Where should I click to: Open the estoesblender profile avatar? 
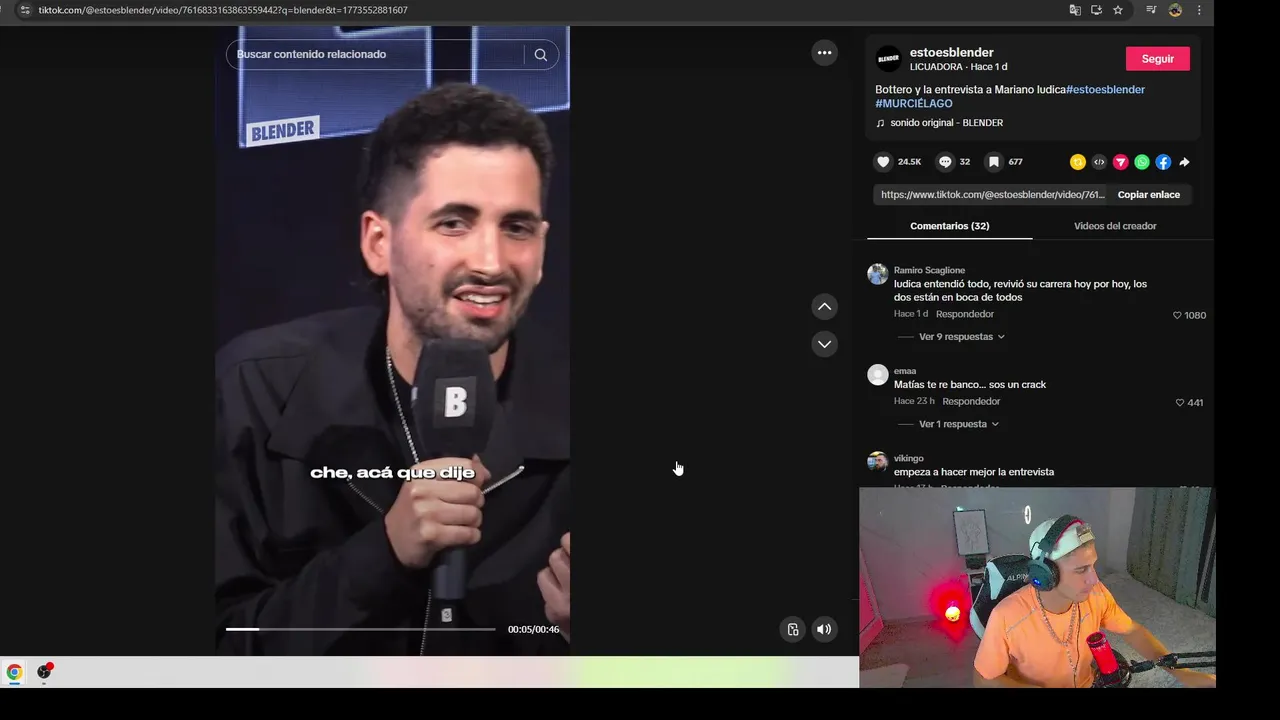(888, 59)
